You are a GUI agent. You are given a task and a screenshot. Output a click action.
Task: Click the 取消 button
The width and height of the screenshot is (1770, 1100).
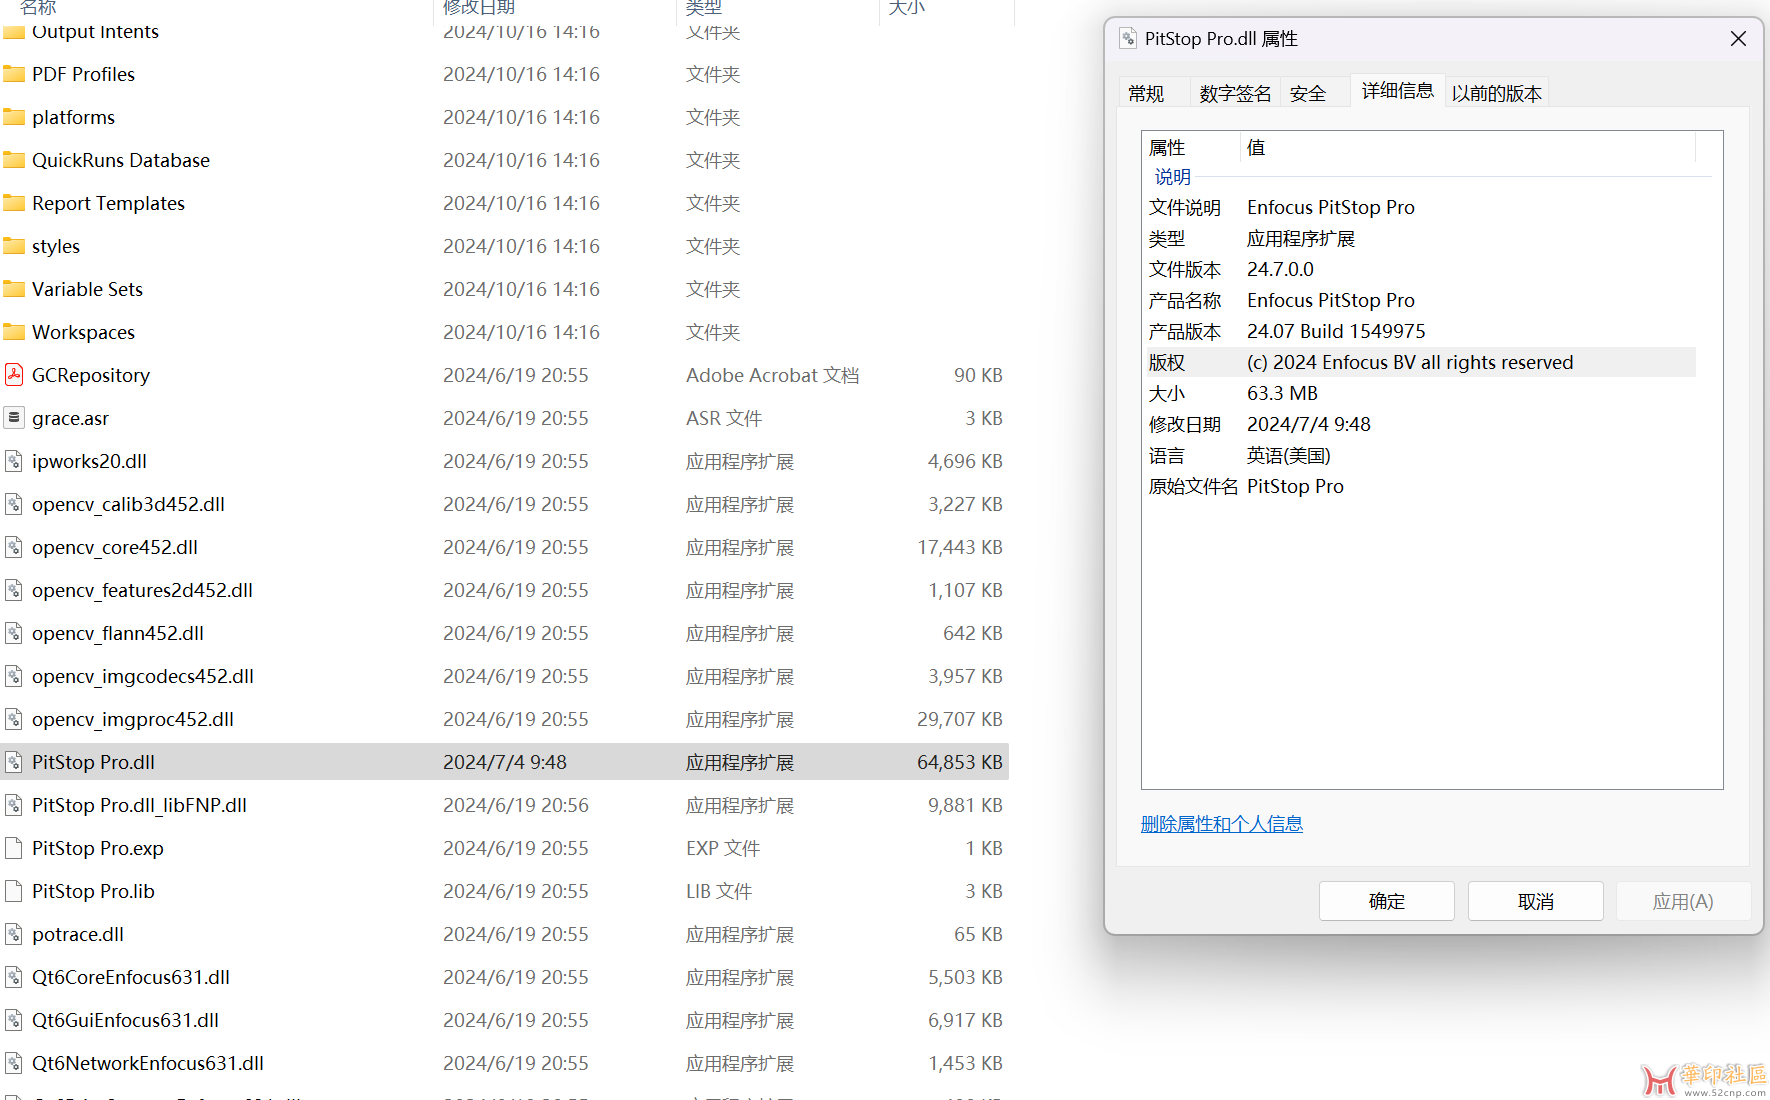coord(1535,901)
